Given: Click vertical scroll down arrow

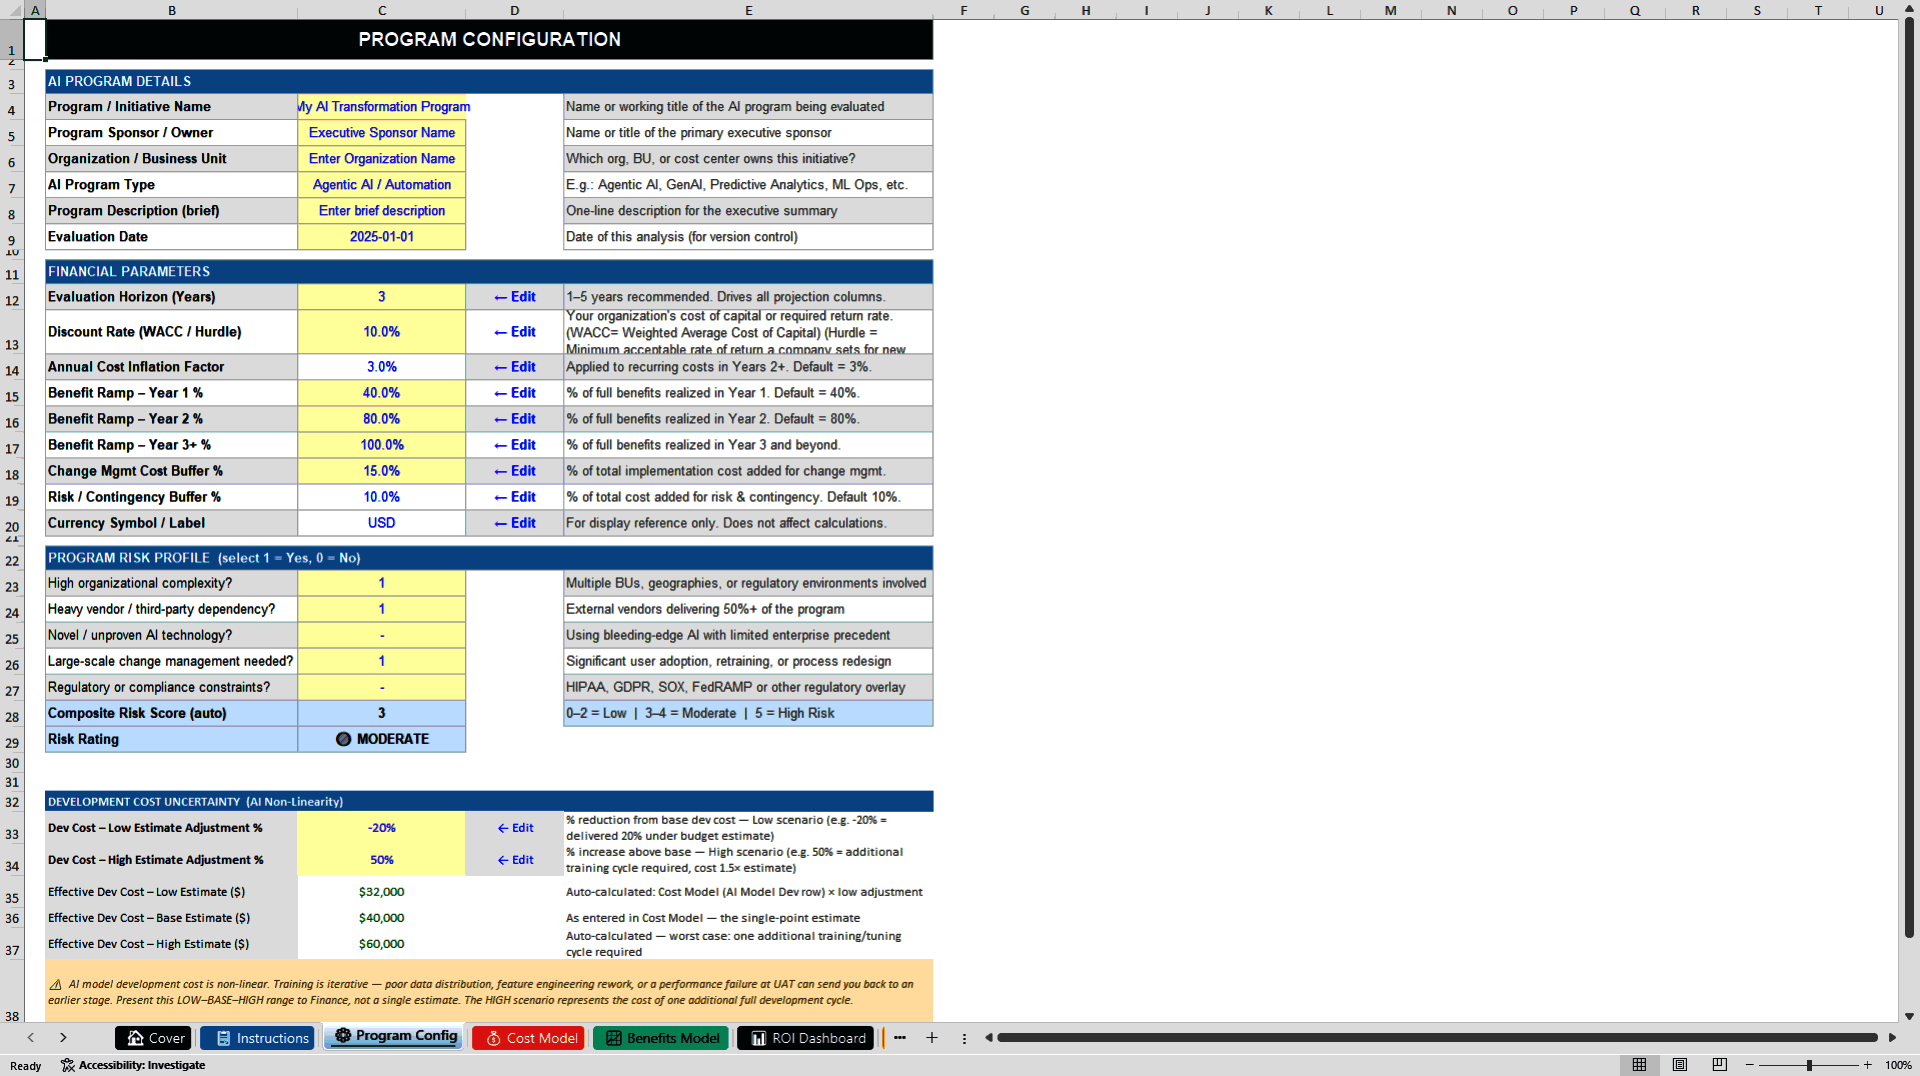Looking at the screenshot, I should tap(1909, 1016).
